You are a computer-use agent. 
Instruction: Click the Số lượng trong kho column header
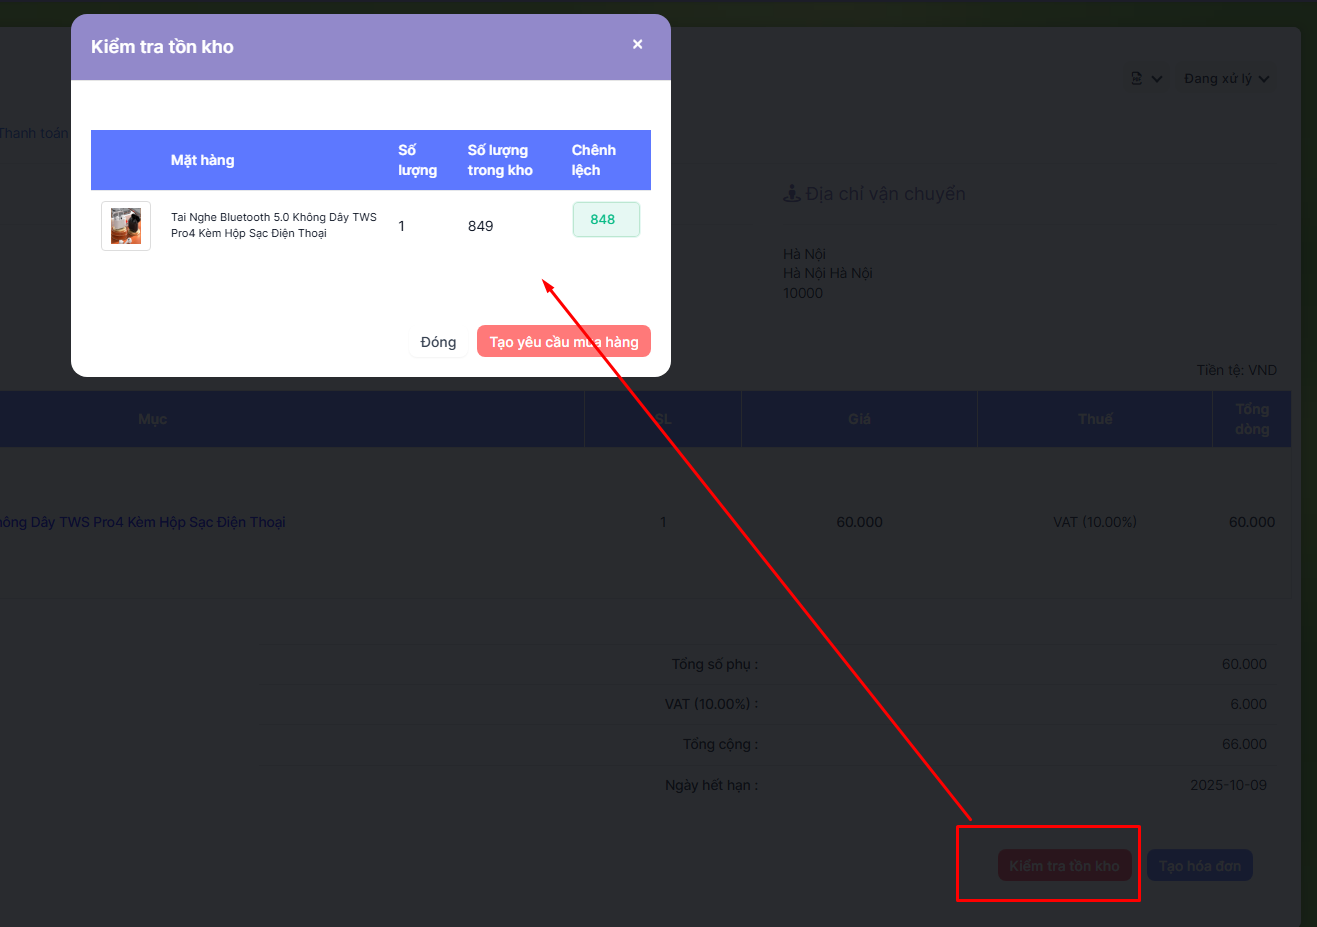point(500,160)
